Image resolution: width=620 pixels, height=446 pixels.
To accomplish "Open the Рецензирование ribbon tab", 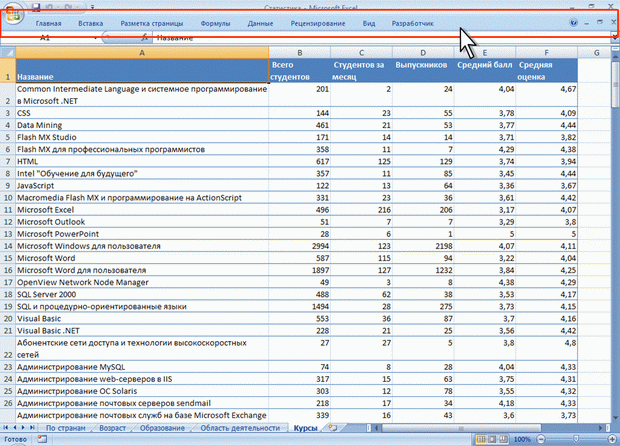I will tap(318, 23).
